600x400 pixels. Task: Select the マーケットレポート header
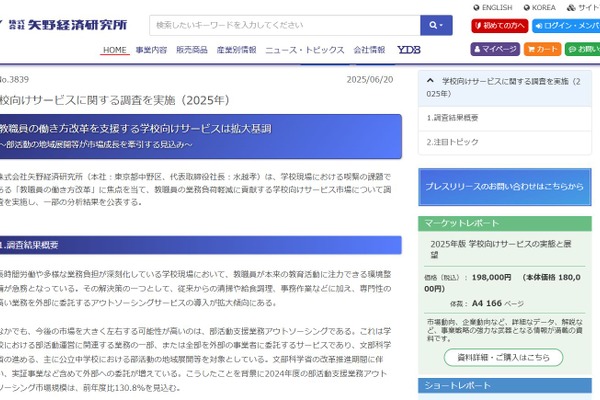505,223
